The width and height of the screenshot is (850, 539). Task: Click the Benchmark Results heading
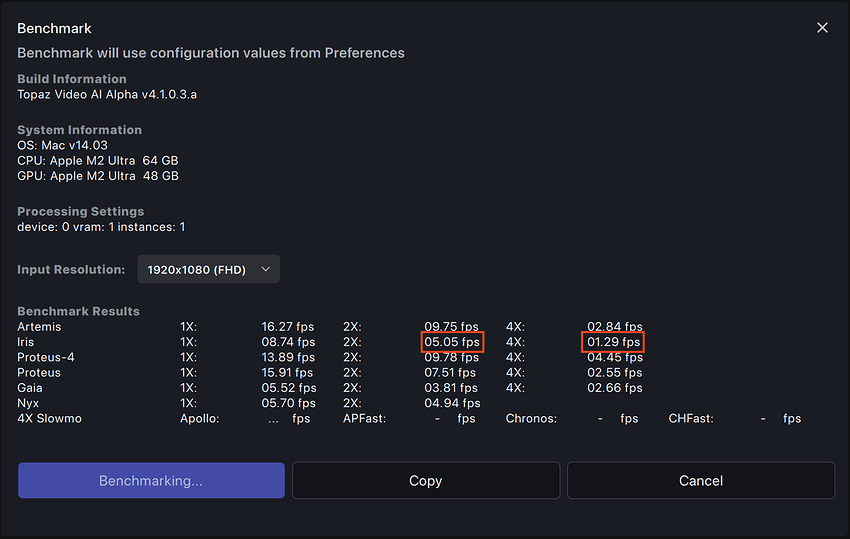pos(78,311)
